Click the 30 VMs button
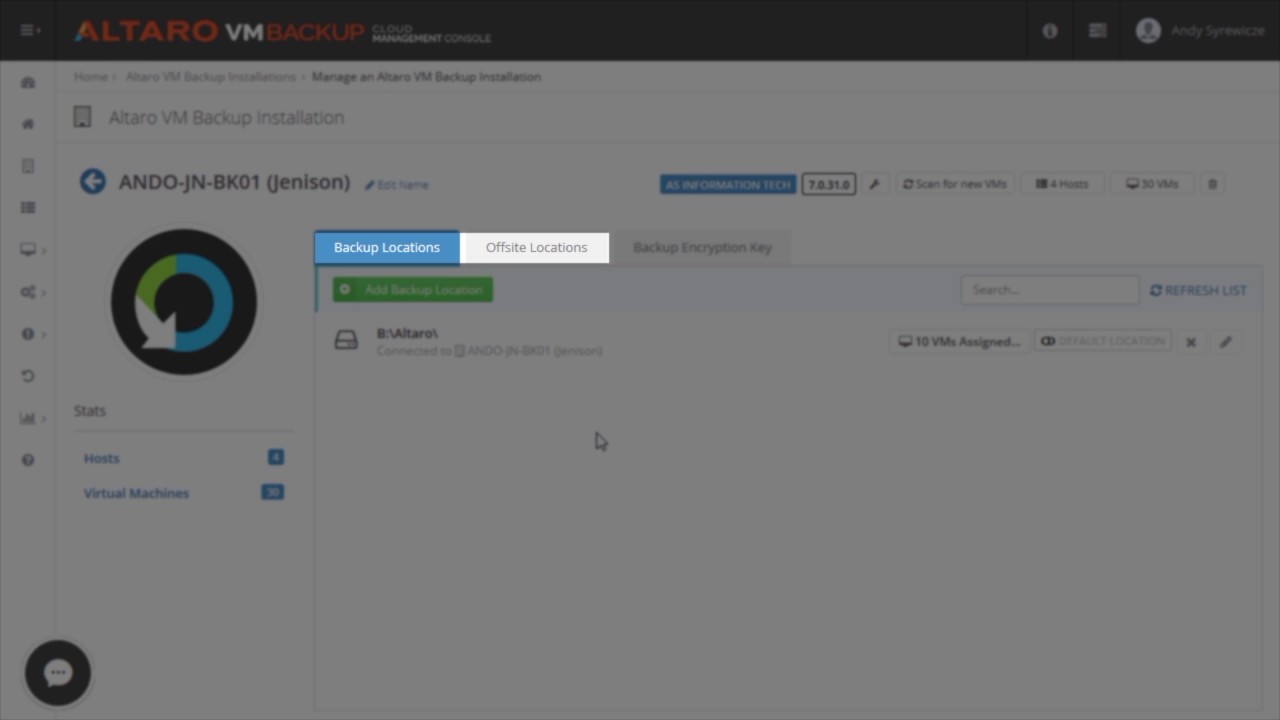 coord(1152,184)
